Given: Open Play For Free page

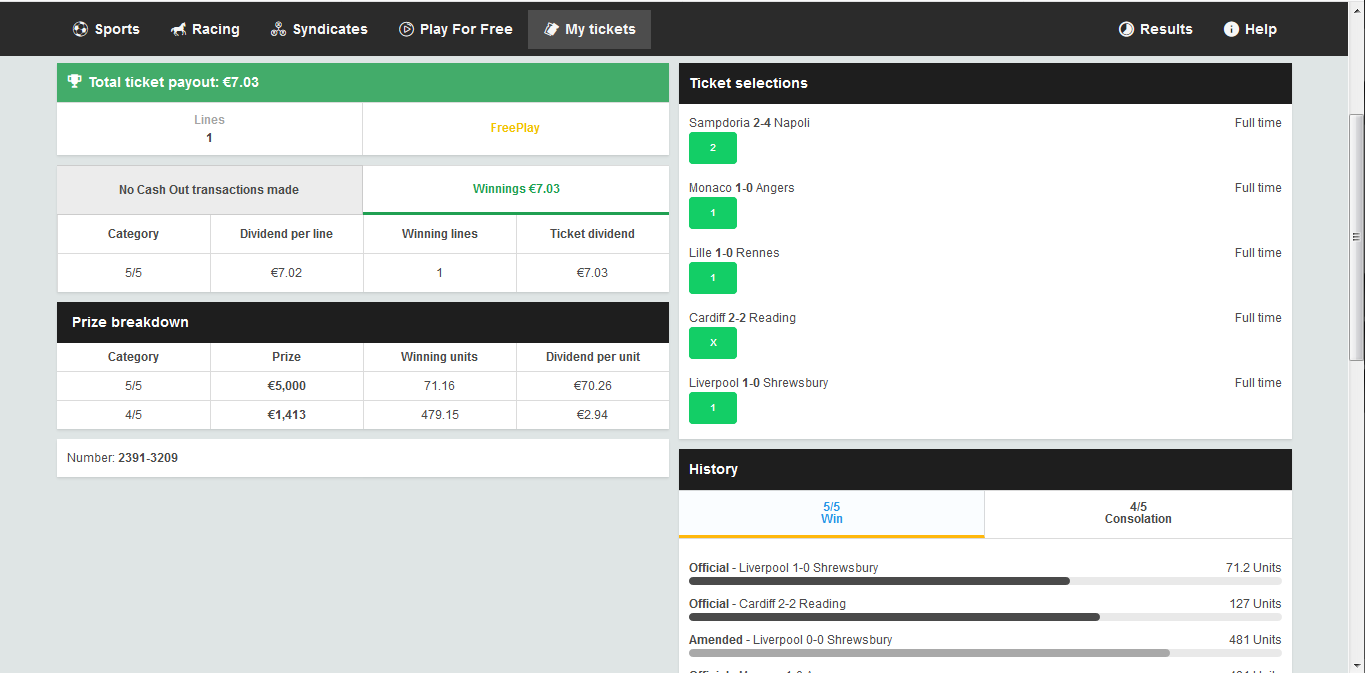Looking at the screenshot, I should 455,29.
